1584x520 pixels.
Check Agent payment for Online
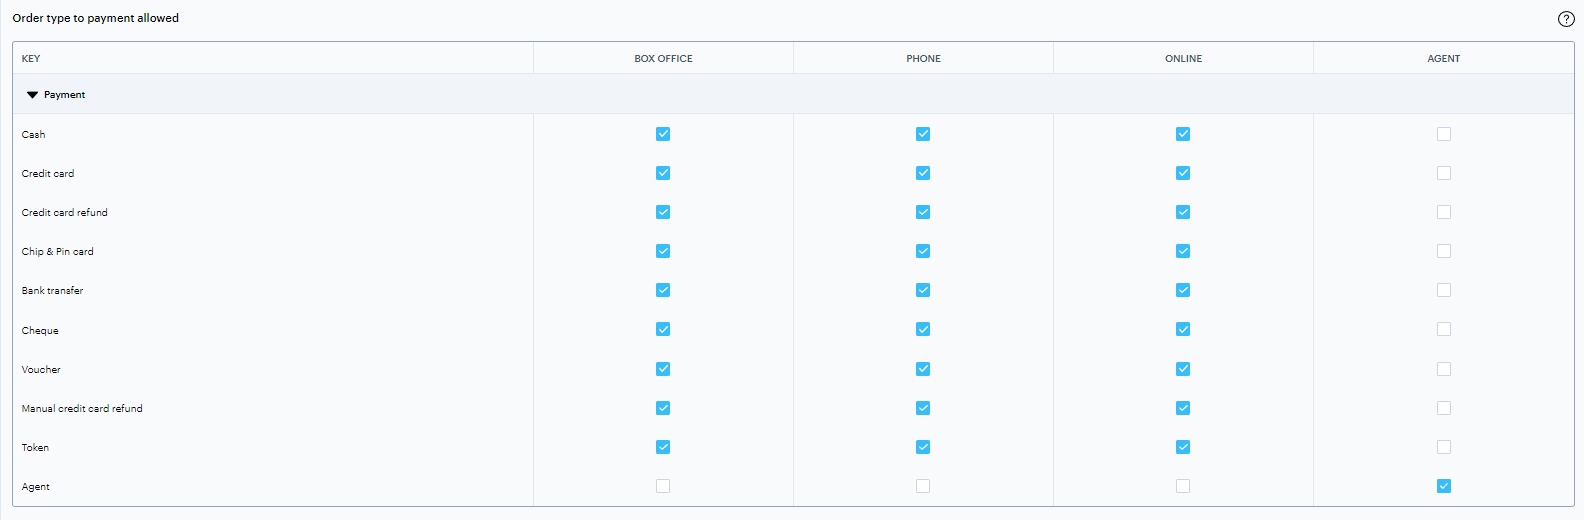click(1183, 486)
